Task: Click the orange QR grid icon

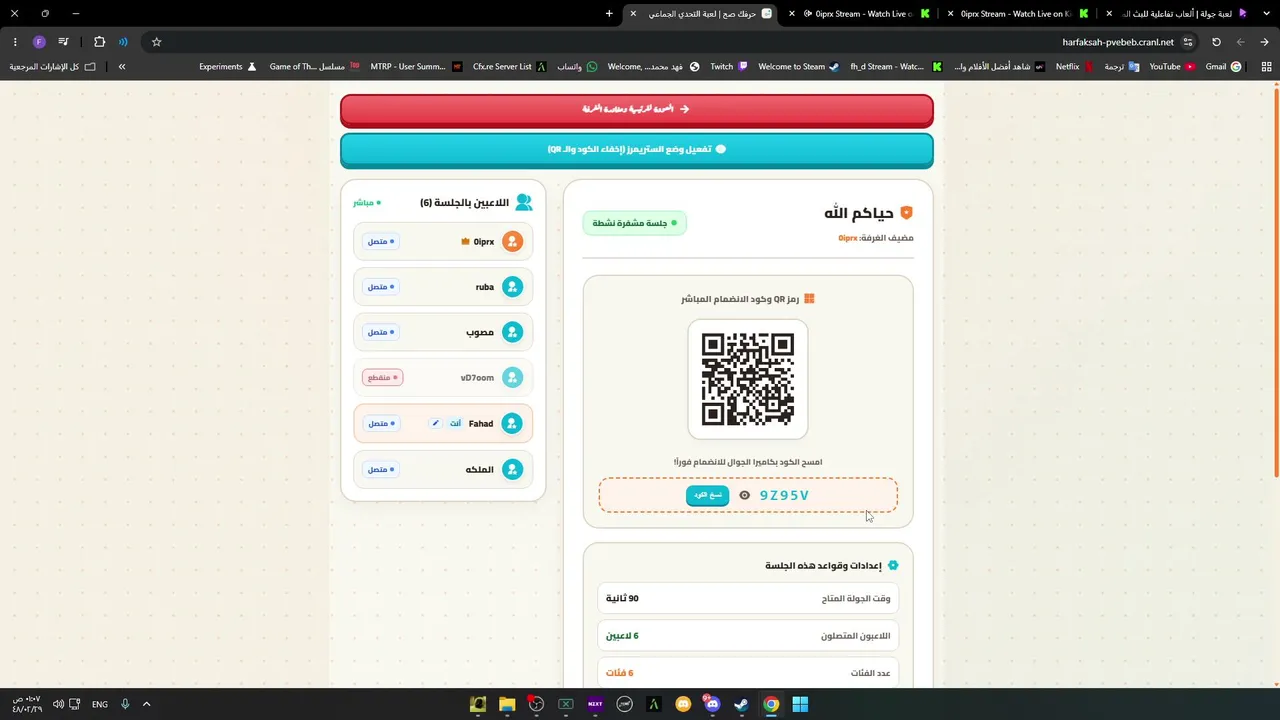Action: coord(809,299)
